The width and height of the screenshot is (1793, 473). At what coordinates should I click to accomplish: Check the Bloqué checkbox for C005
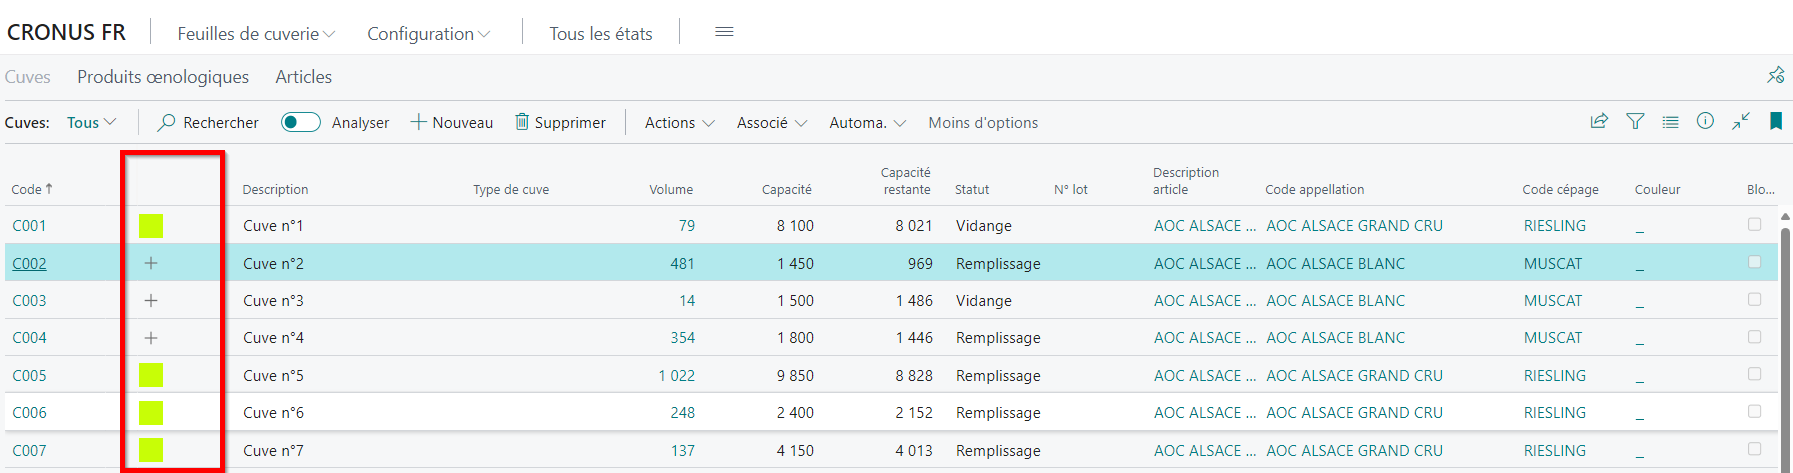1754,374
